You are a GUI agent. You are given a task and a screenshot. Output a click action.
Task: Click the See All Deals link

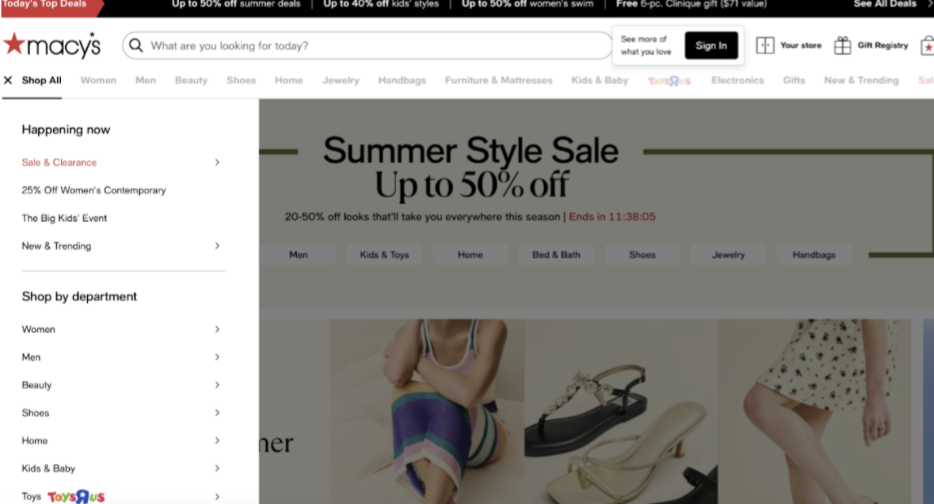[885, 4]
